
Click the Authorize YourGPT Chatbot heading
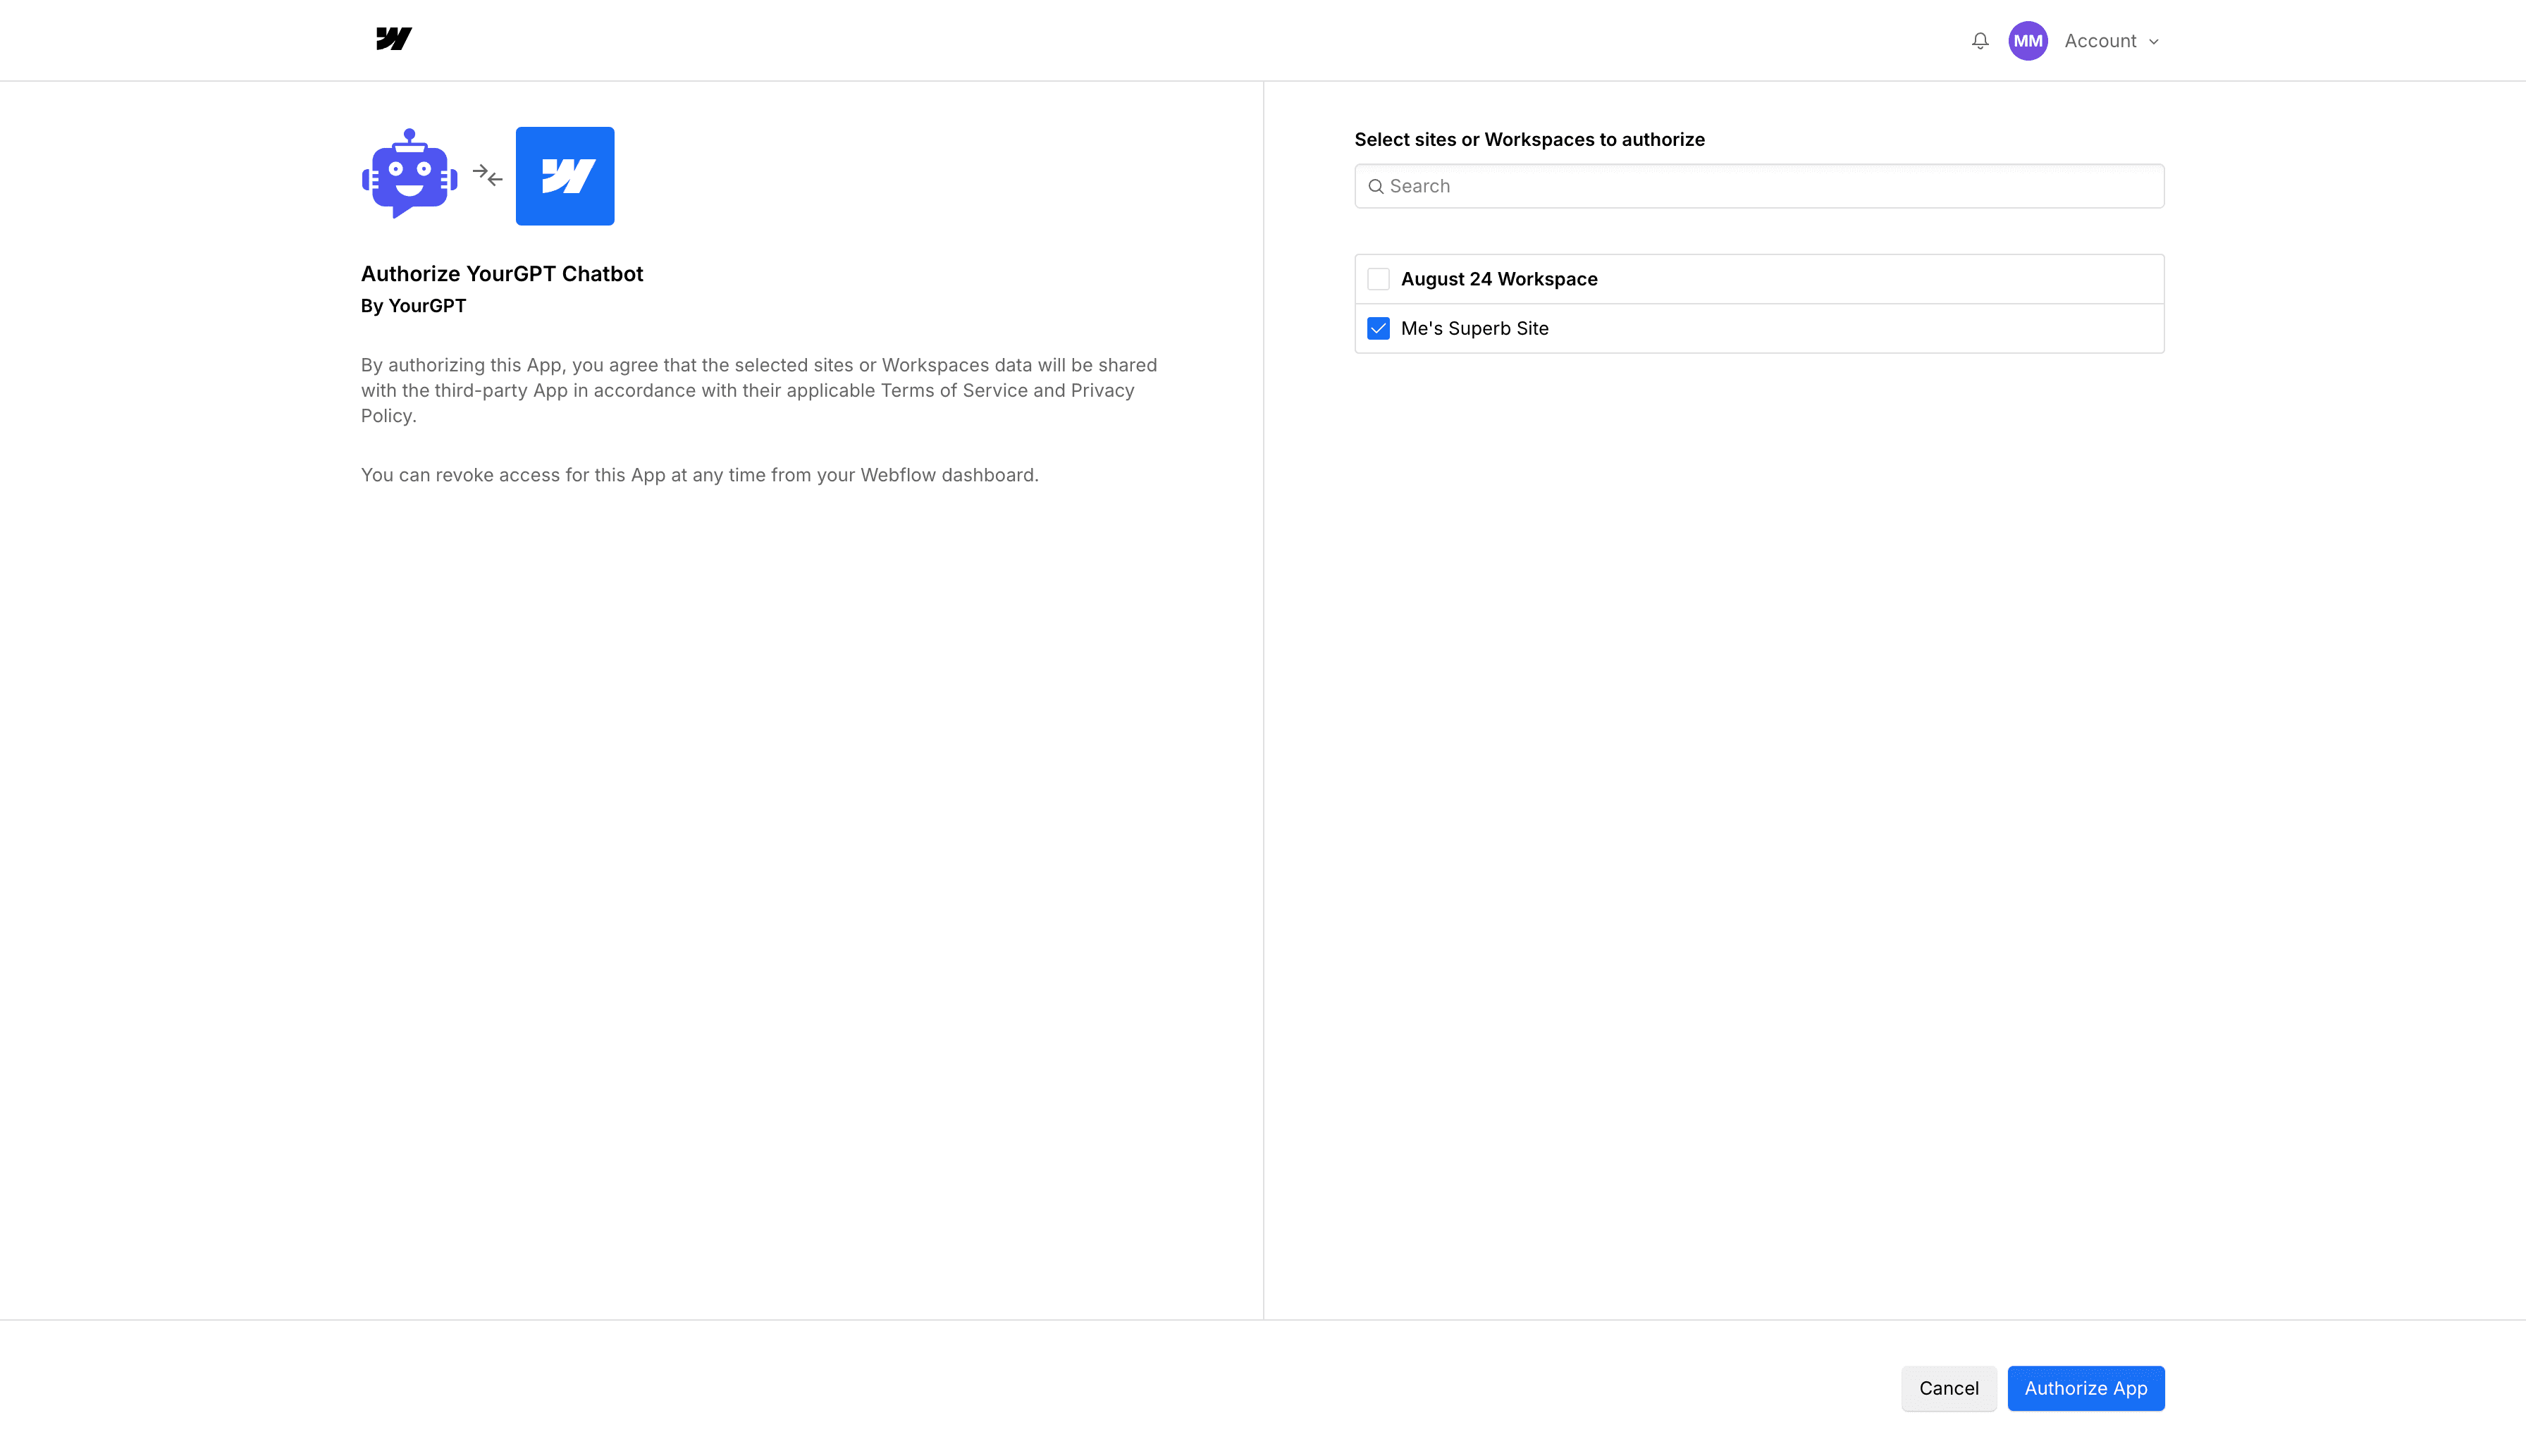(501, 273)
